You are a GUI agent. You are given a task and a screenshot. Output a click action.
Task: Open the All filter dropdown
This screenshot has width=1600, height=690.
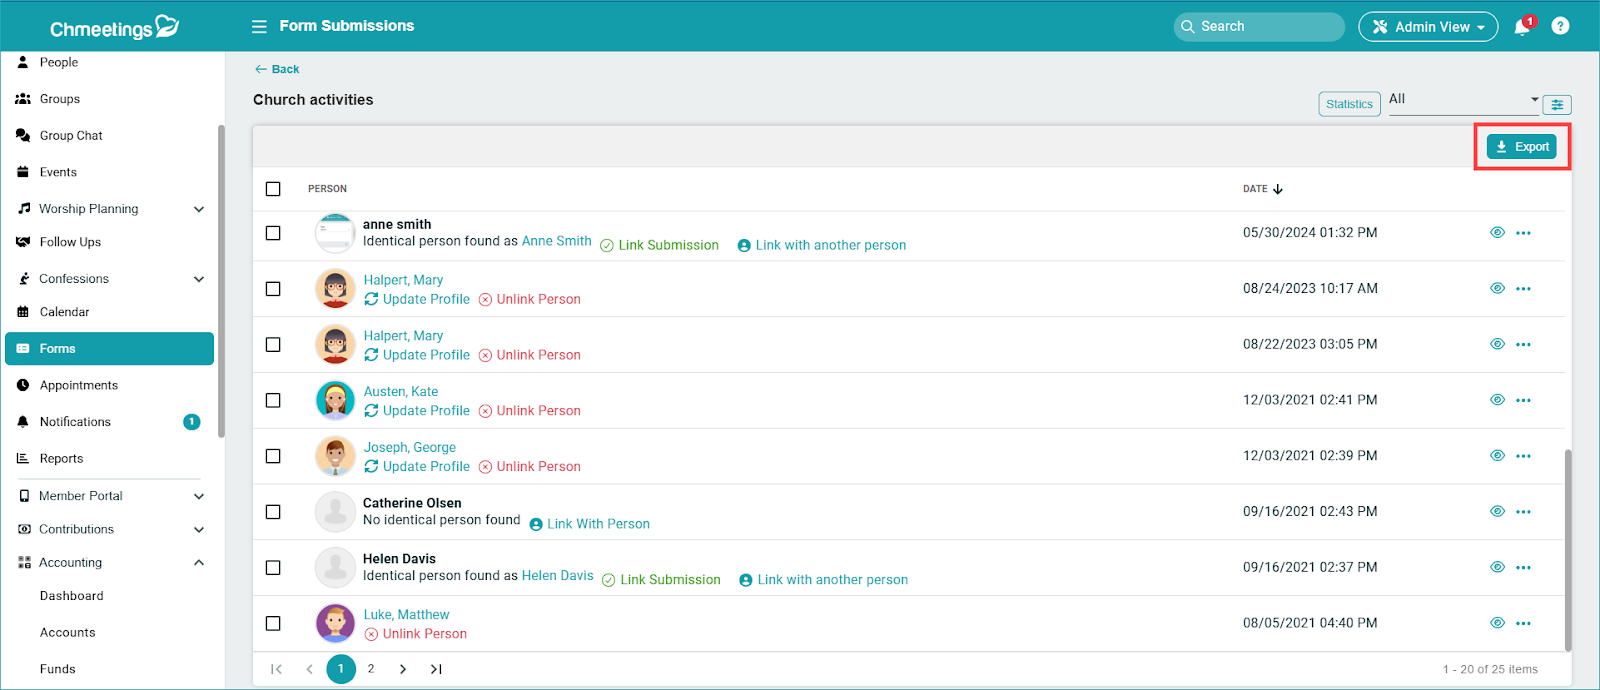(1463, 100)
